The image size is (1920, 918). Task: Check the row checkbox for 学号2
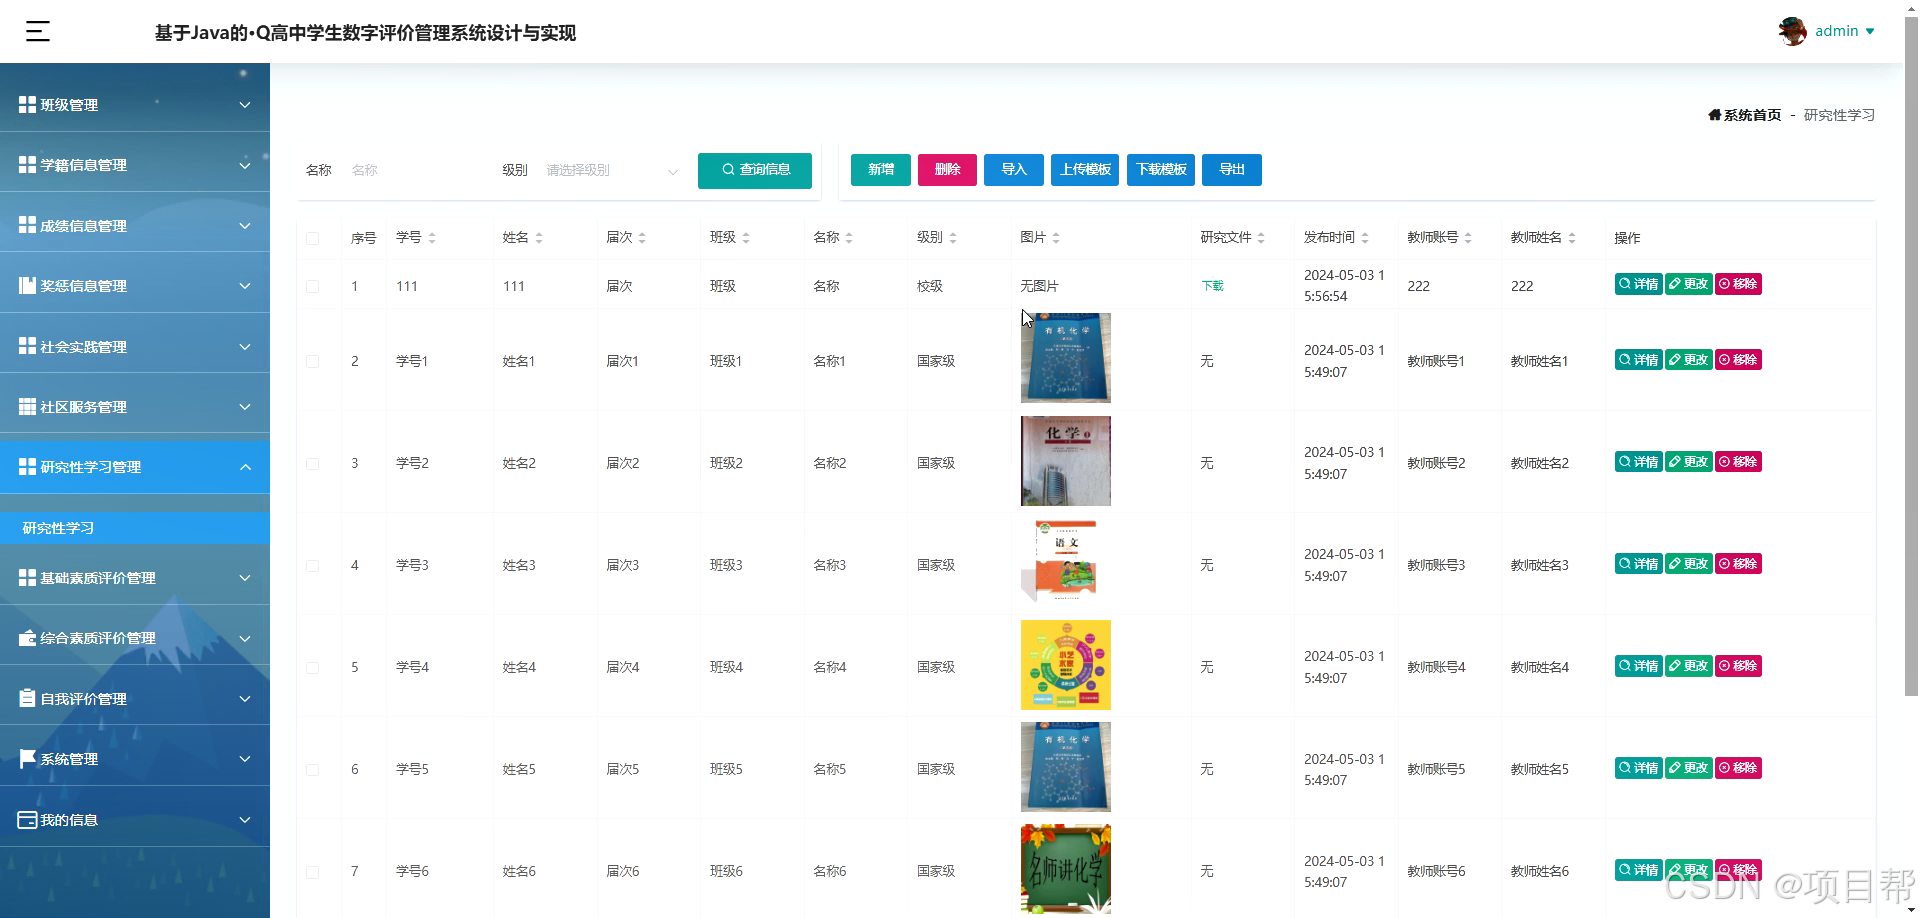coord(313,463)
